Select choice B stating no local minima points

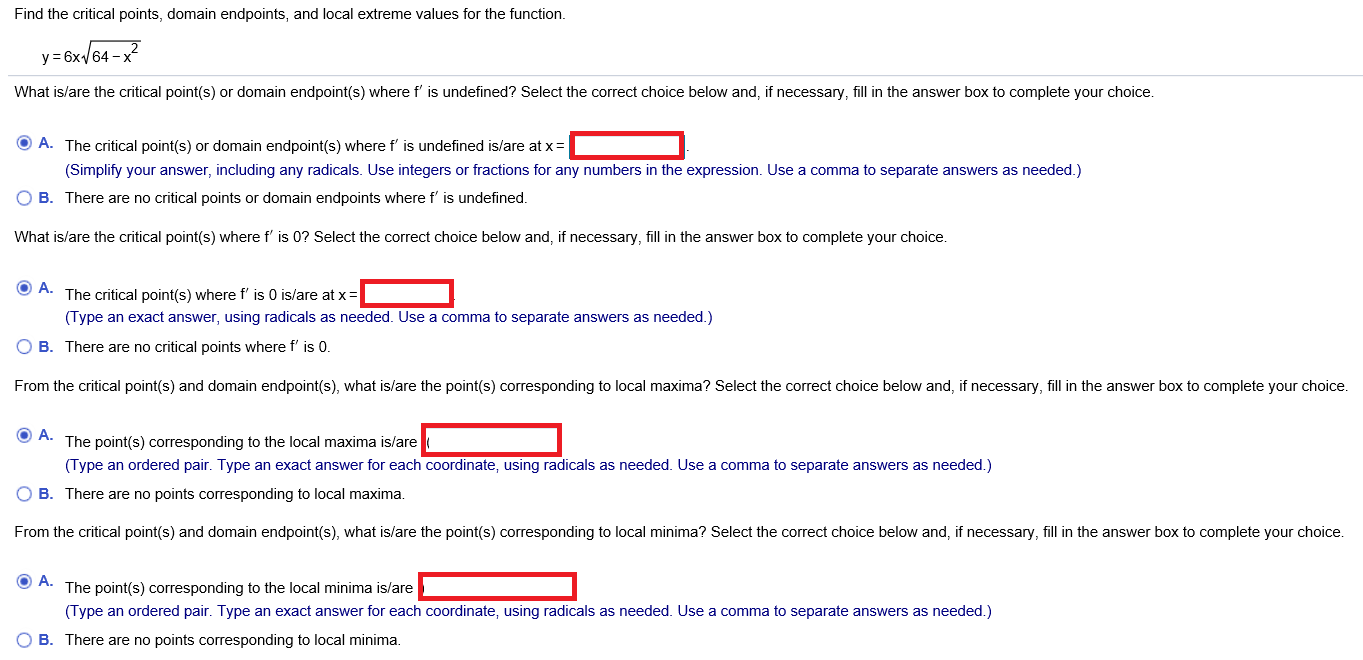[24, 639]
